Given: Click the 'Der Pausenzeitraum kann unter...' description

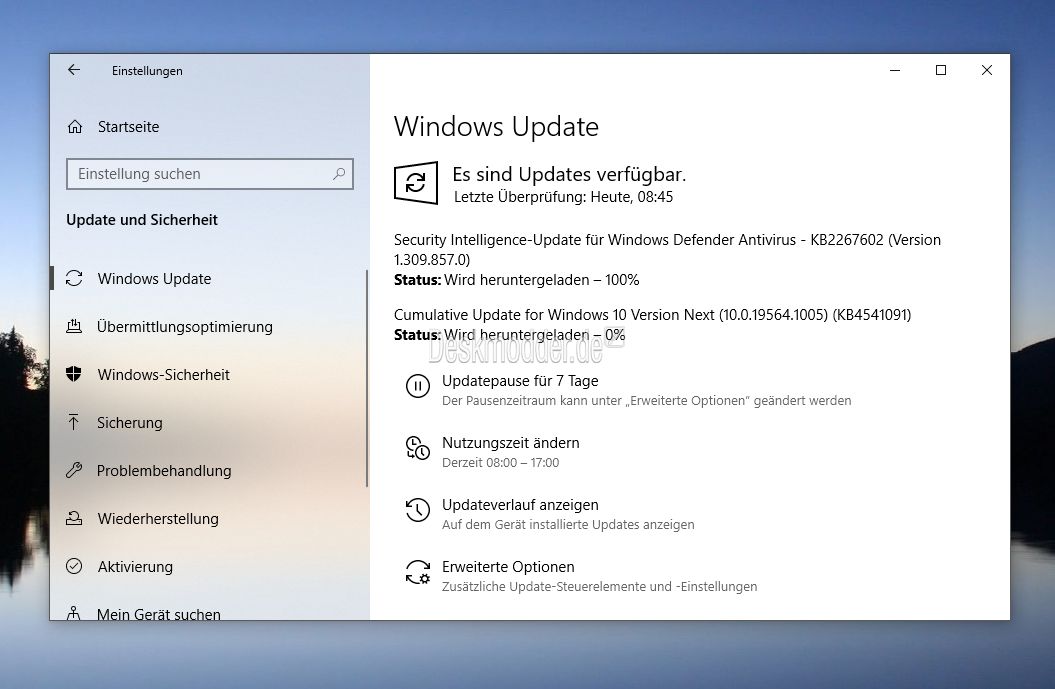Looking at the screenshot, I should tap(647, 401).
